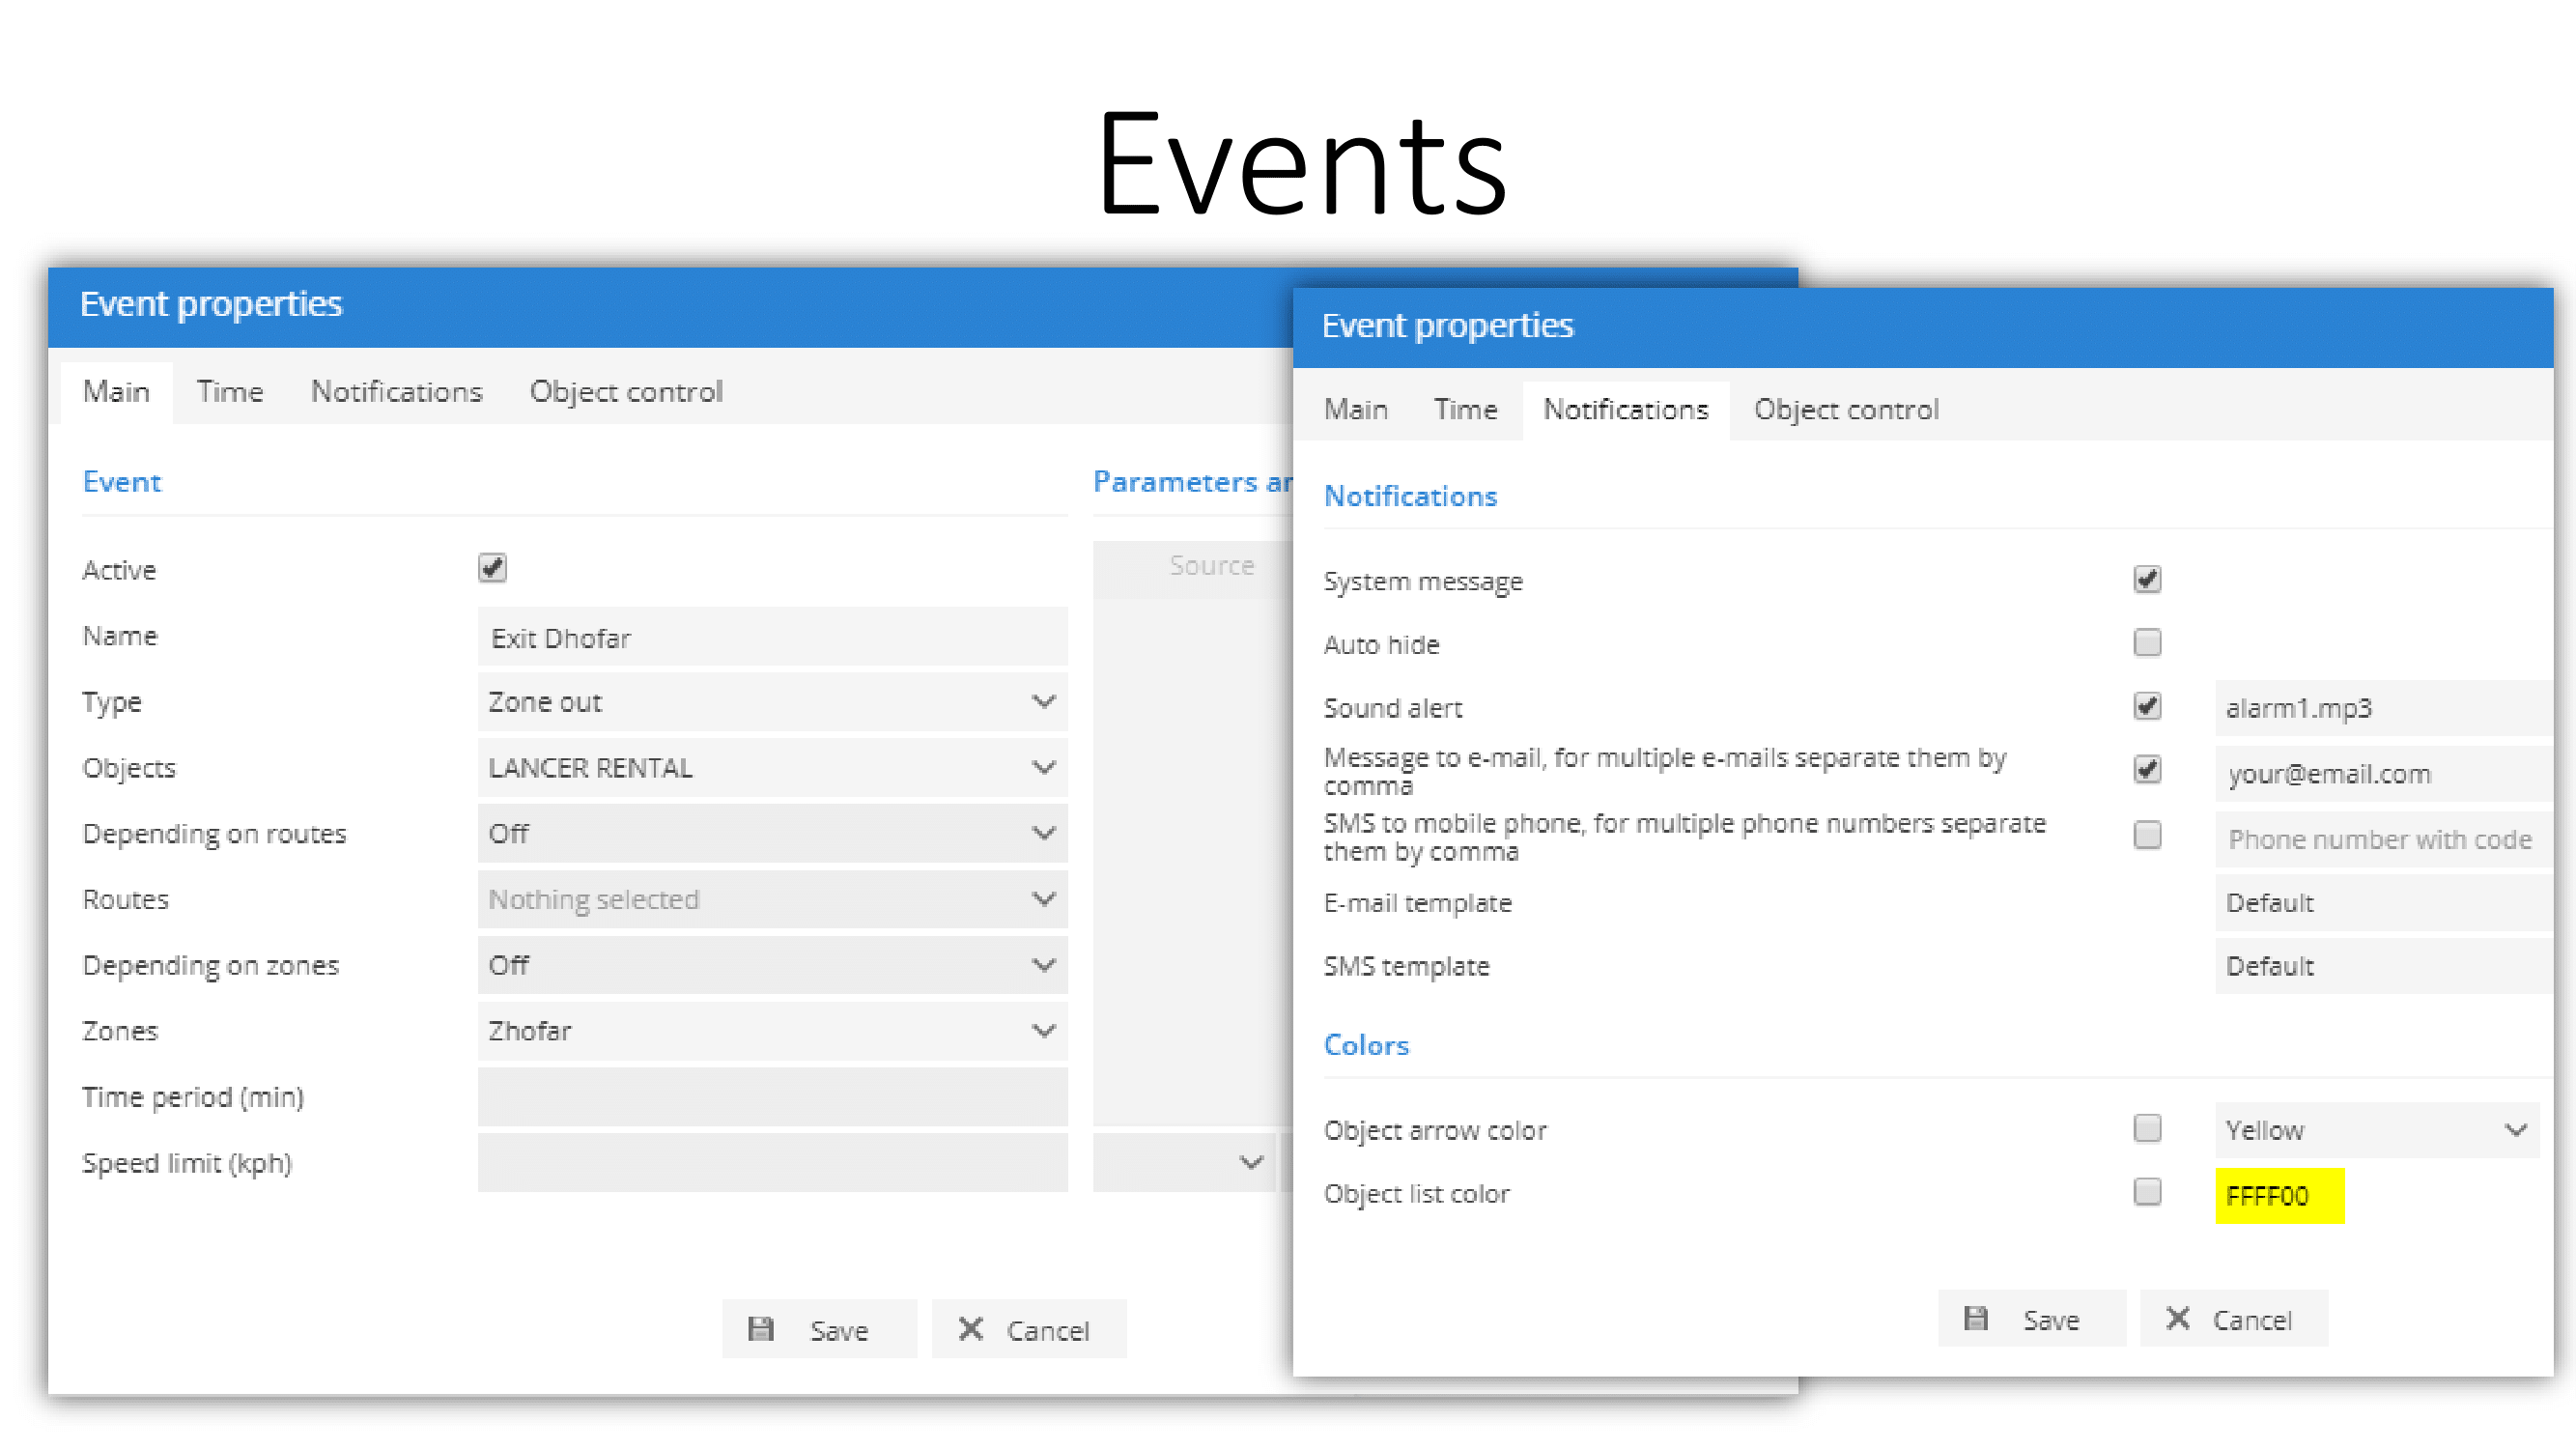This screenshot has height=1449, width=2576.
Task: Open the Type dropdown showing Zone out
Action: [772, 702]
